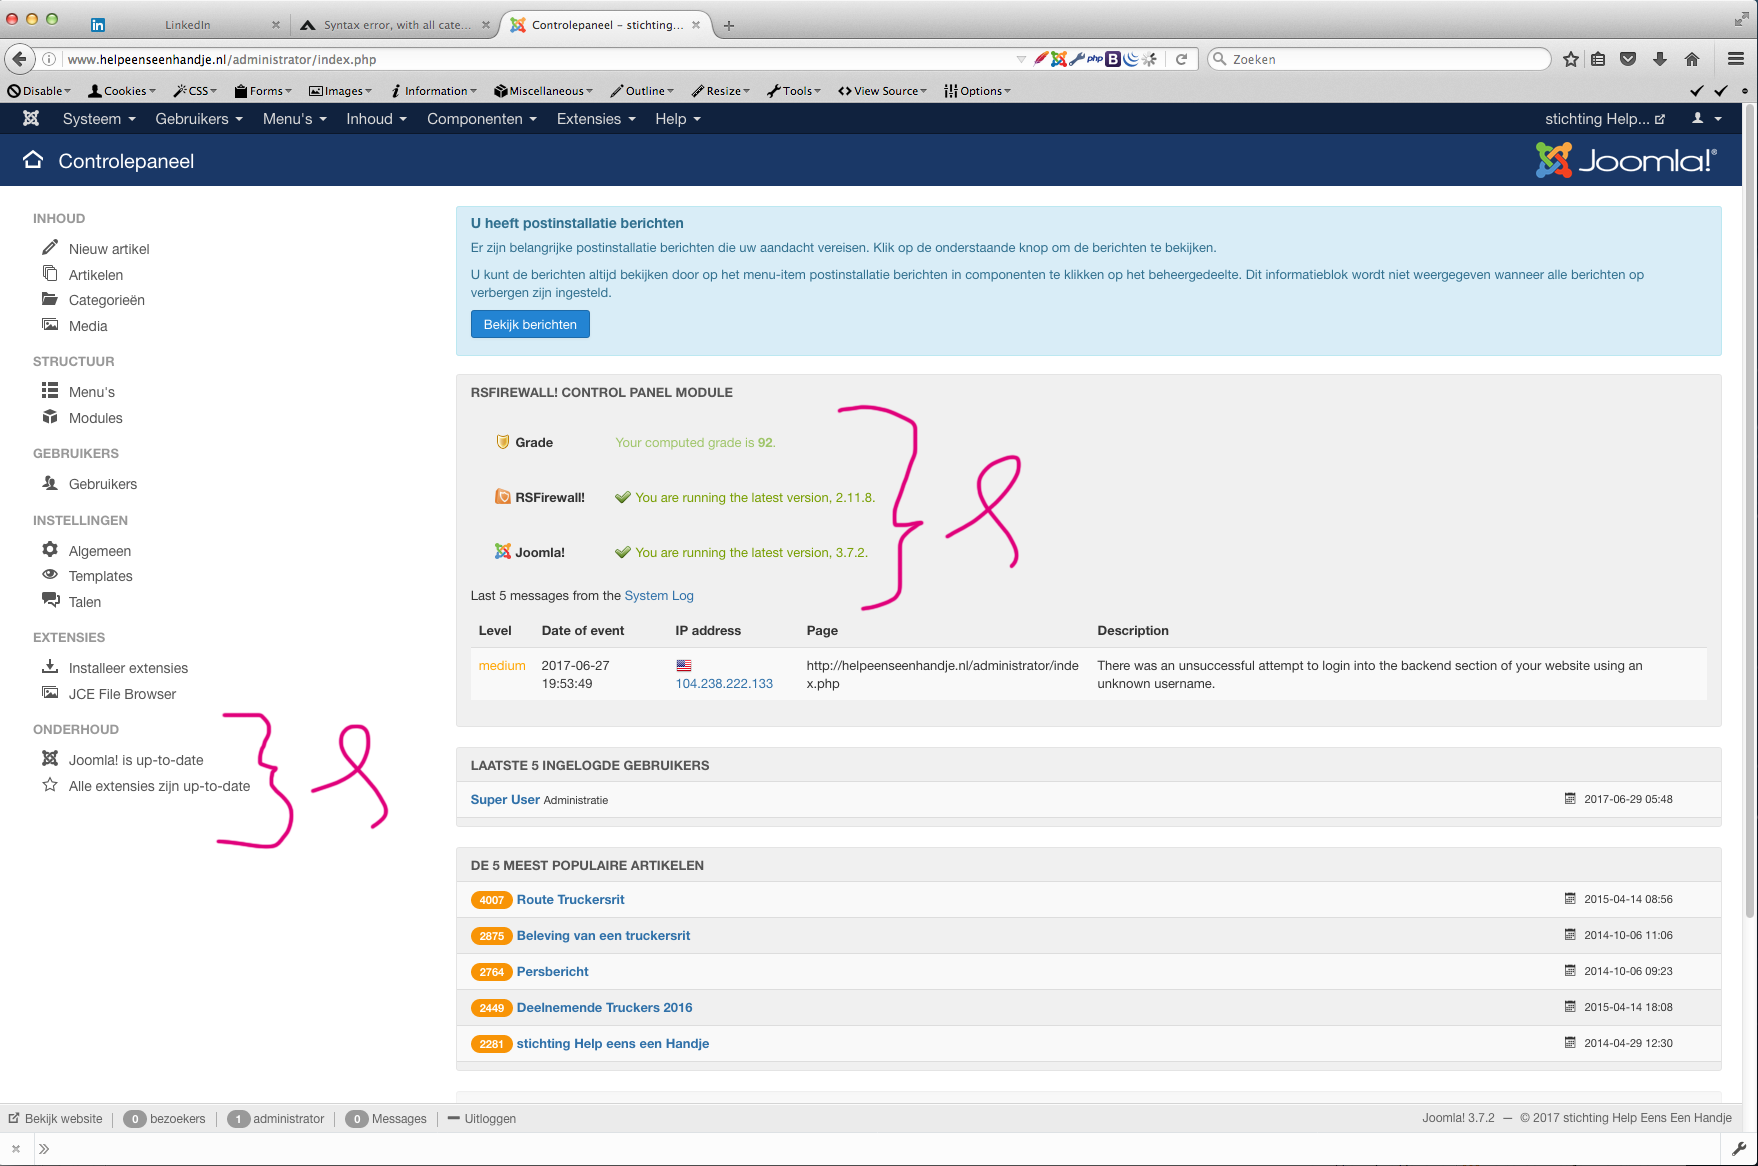Open the Systeem menu
The height and width of the screenshot is (1166, 1758).
tap(99, 119)
